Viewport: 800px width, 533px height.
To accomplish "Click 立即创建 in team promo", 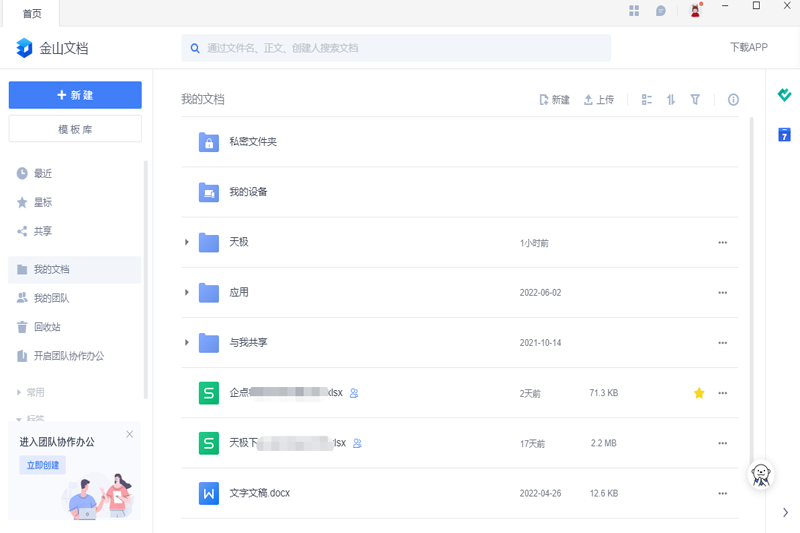I will (43, 465).
